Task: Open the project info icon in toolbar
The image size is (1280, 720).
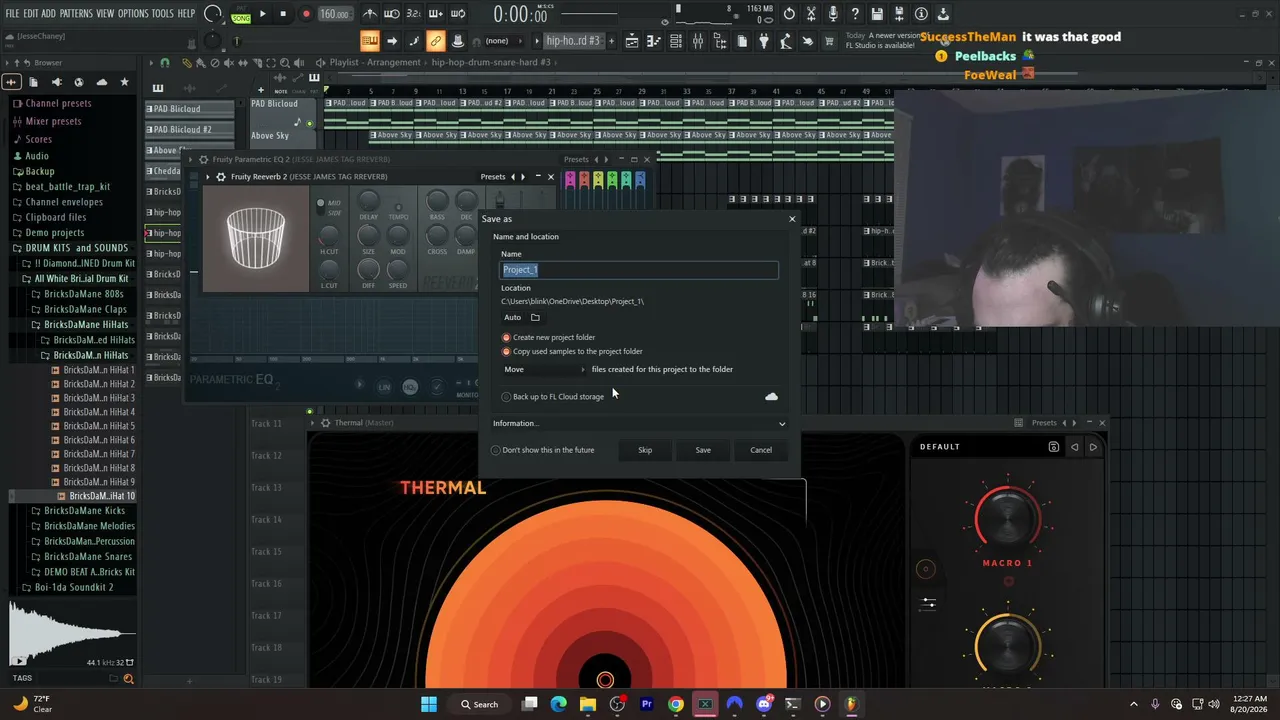Action: (921, 14)
